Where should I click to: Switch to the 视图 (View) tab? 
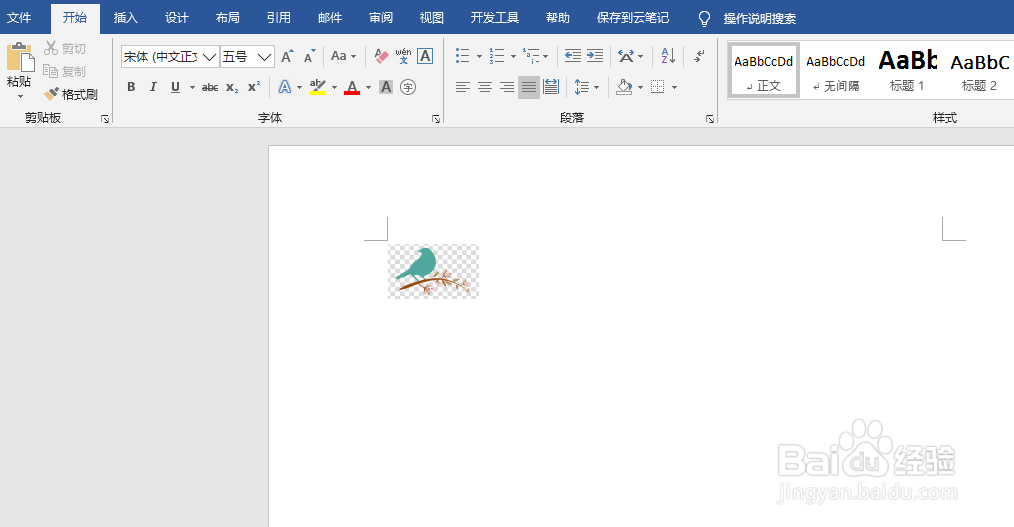[432, 18]
